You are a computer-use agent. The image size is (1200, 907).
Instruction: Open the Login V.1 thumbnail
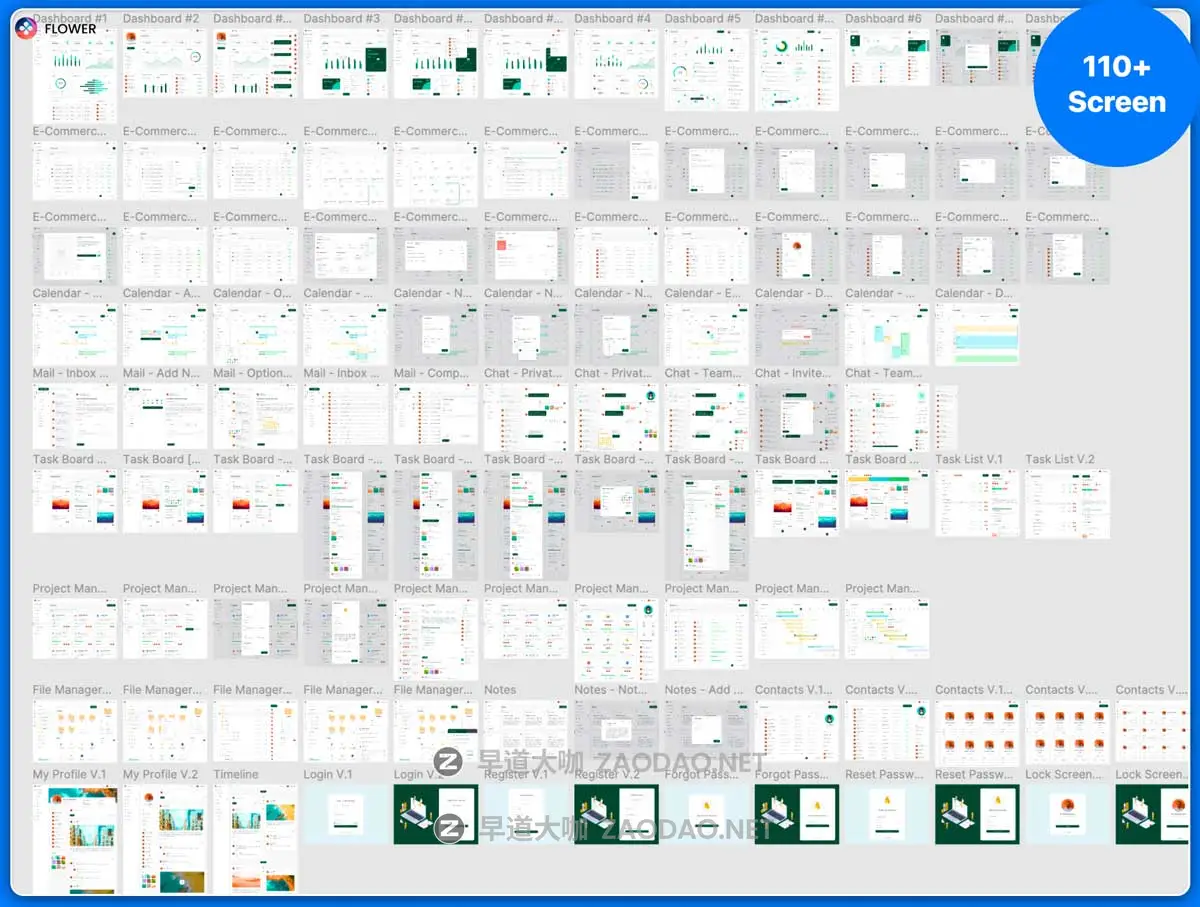coord(345,813)
